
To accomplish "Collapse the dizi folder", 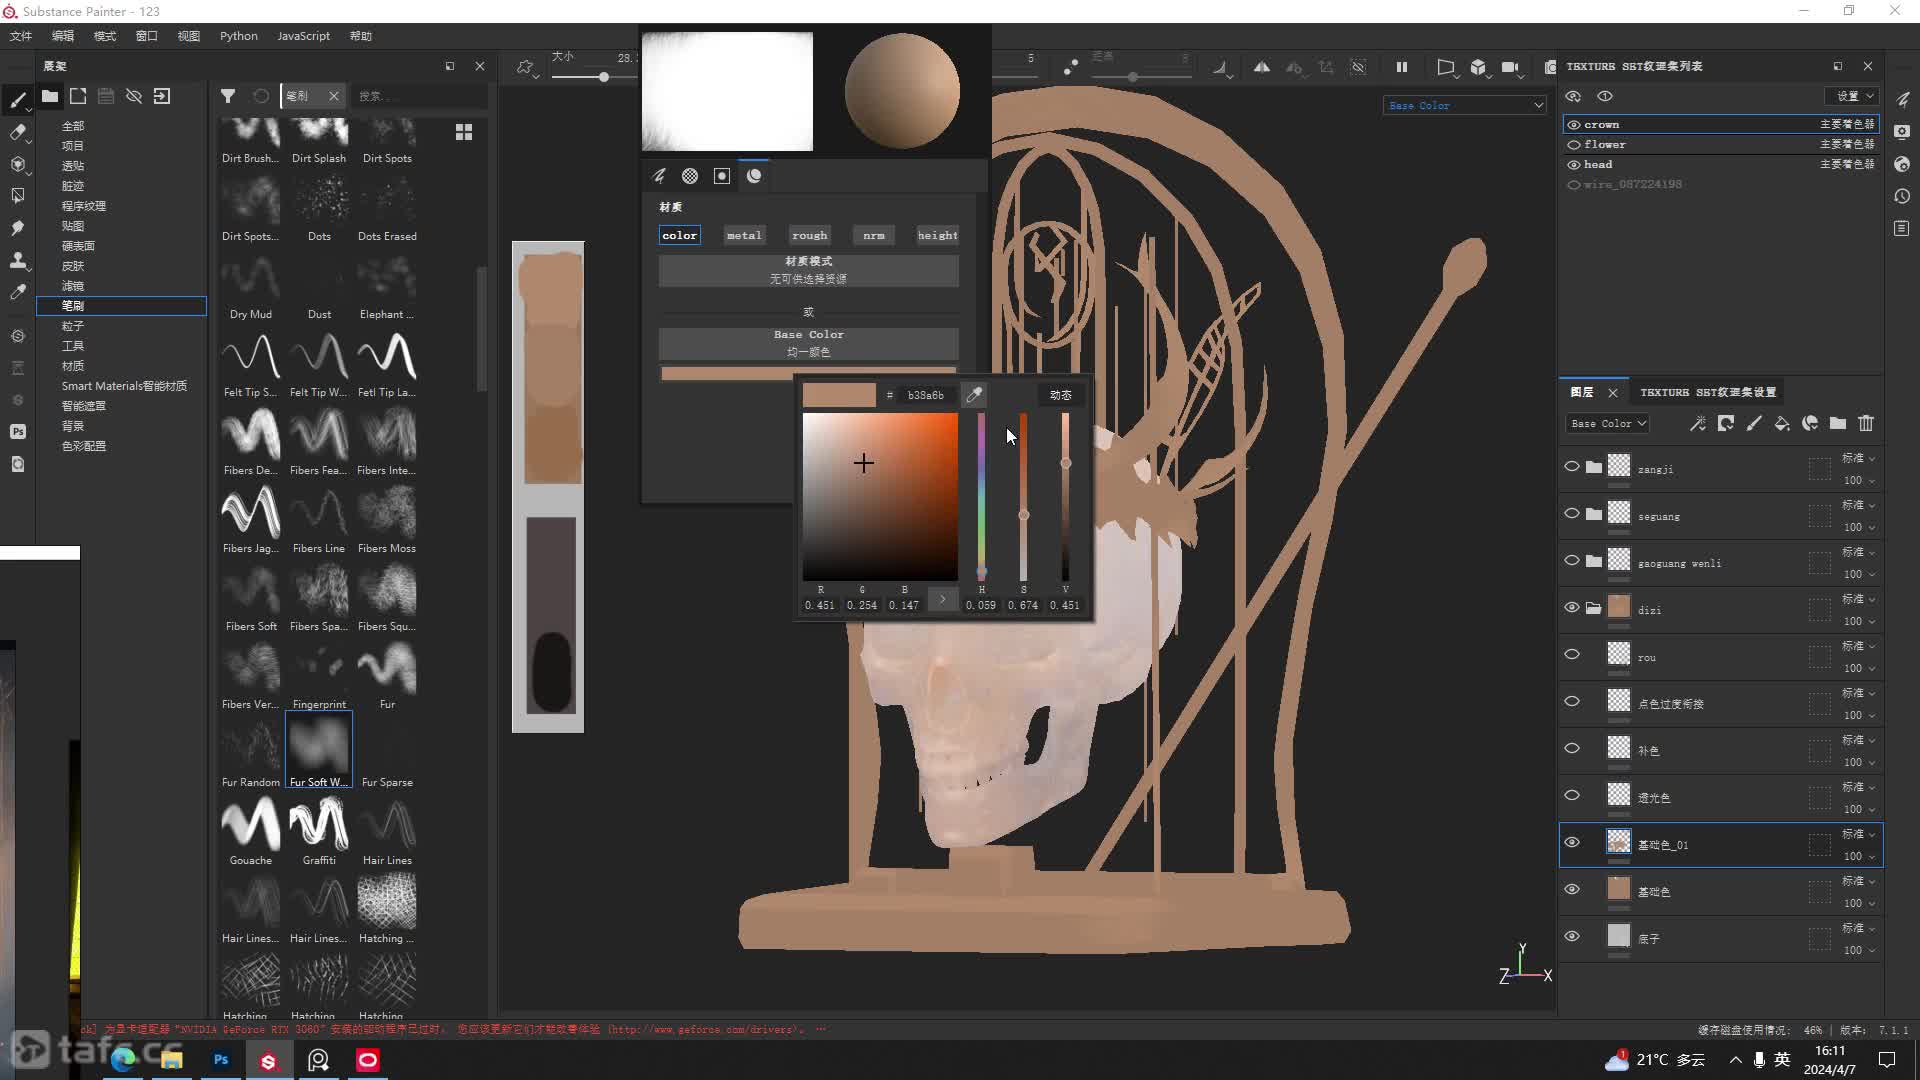I will 1594,608.
